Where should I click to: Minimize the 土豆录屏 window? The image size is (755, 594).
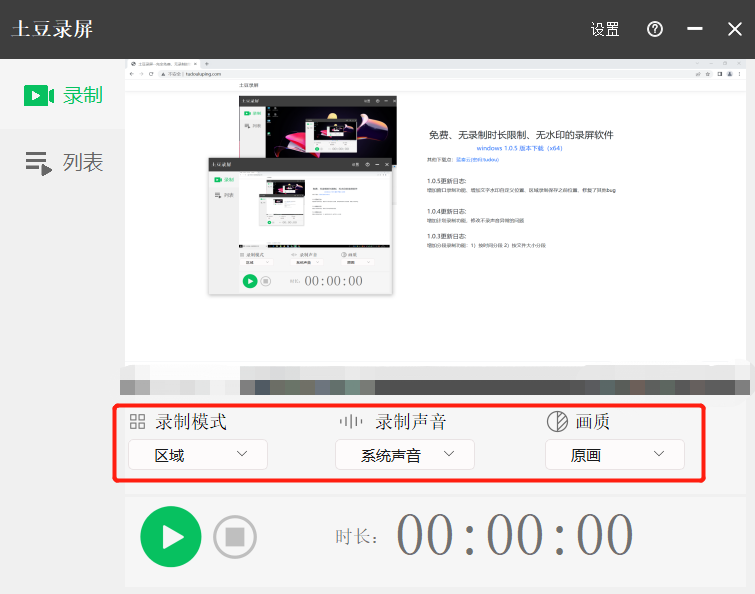pos(694,29)
